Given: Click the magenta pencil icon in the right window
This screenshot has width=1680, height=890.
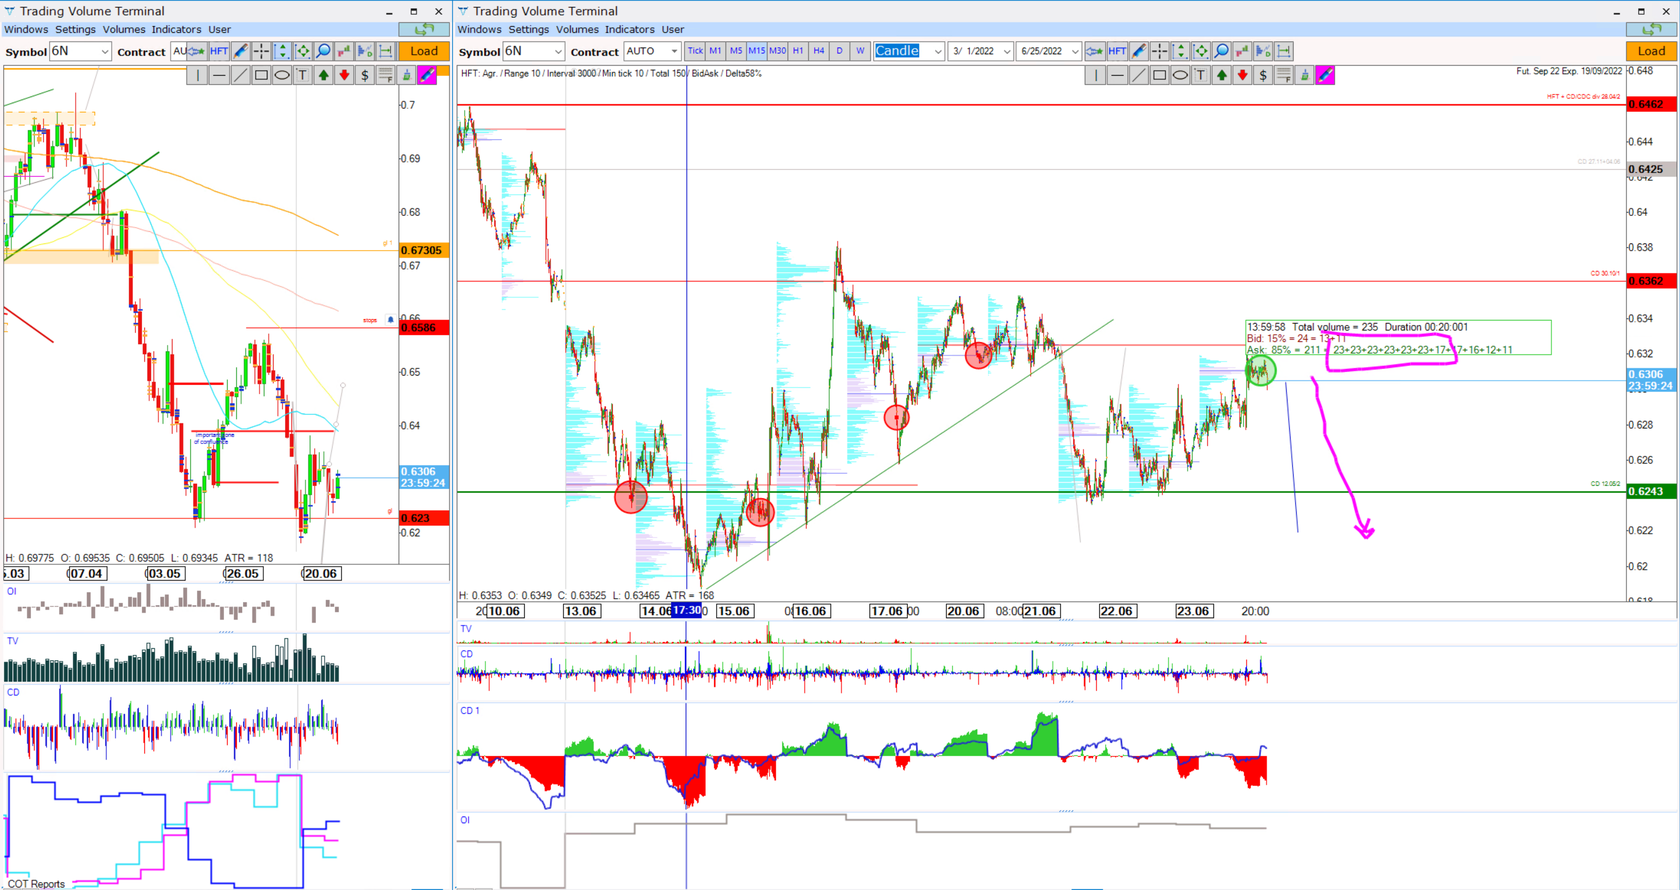Looking at the screenshot, I should pos(1325,75).
